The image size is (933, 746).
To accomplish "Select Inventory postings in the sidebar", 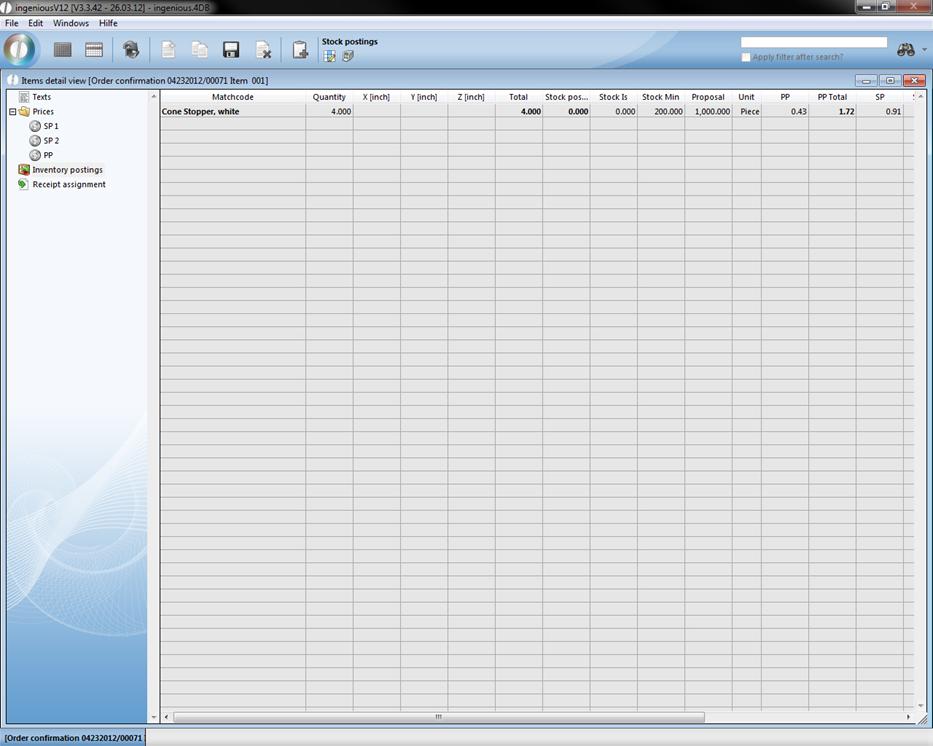I will click(67, 170).
